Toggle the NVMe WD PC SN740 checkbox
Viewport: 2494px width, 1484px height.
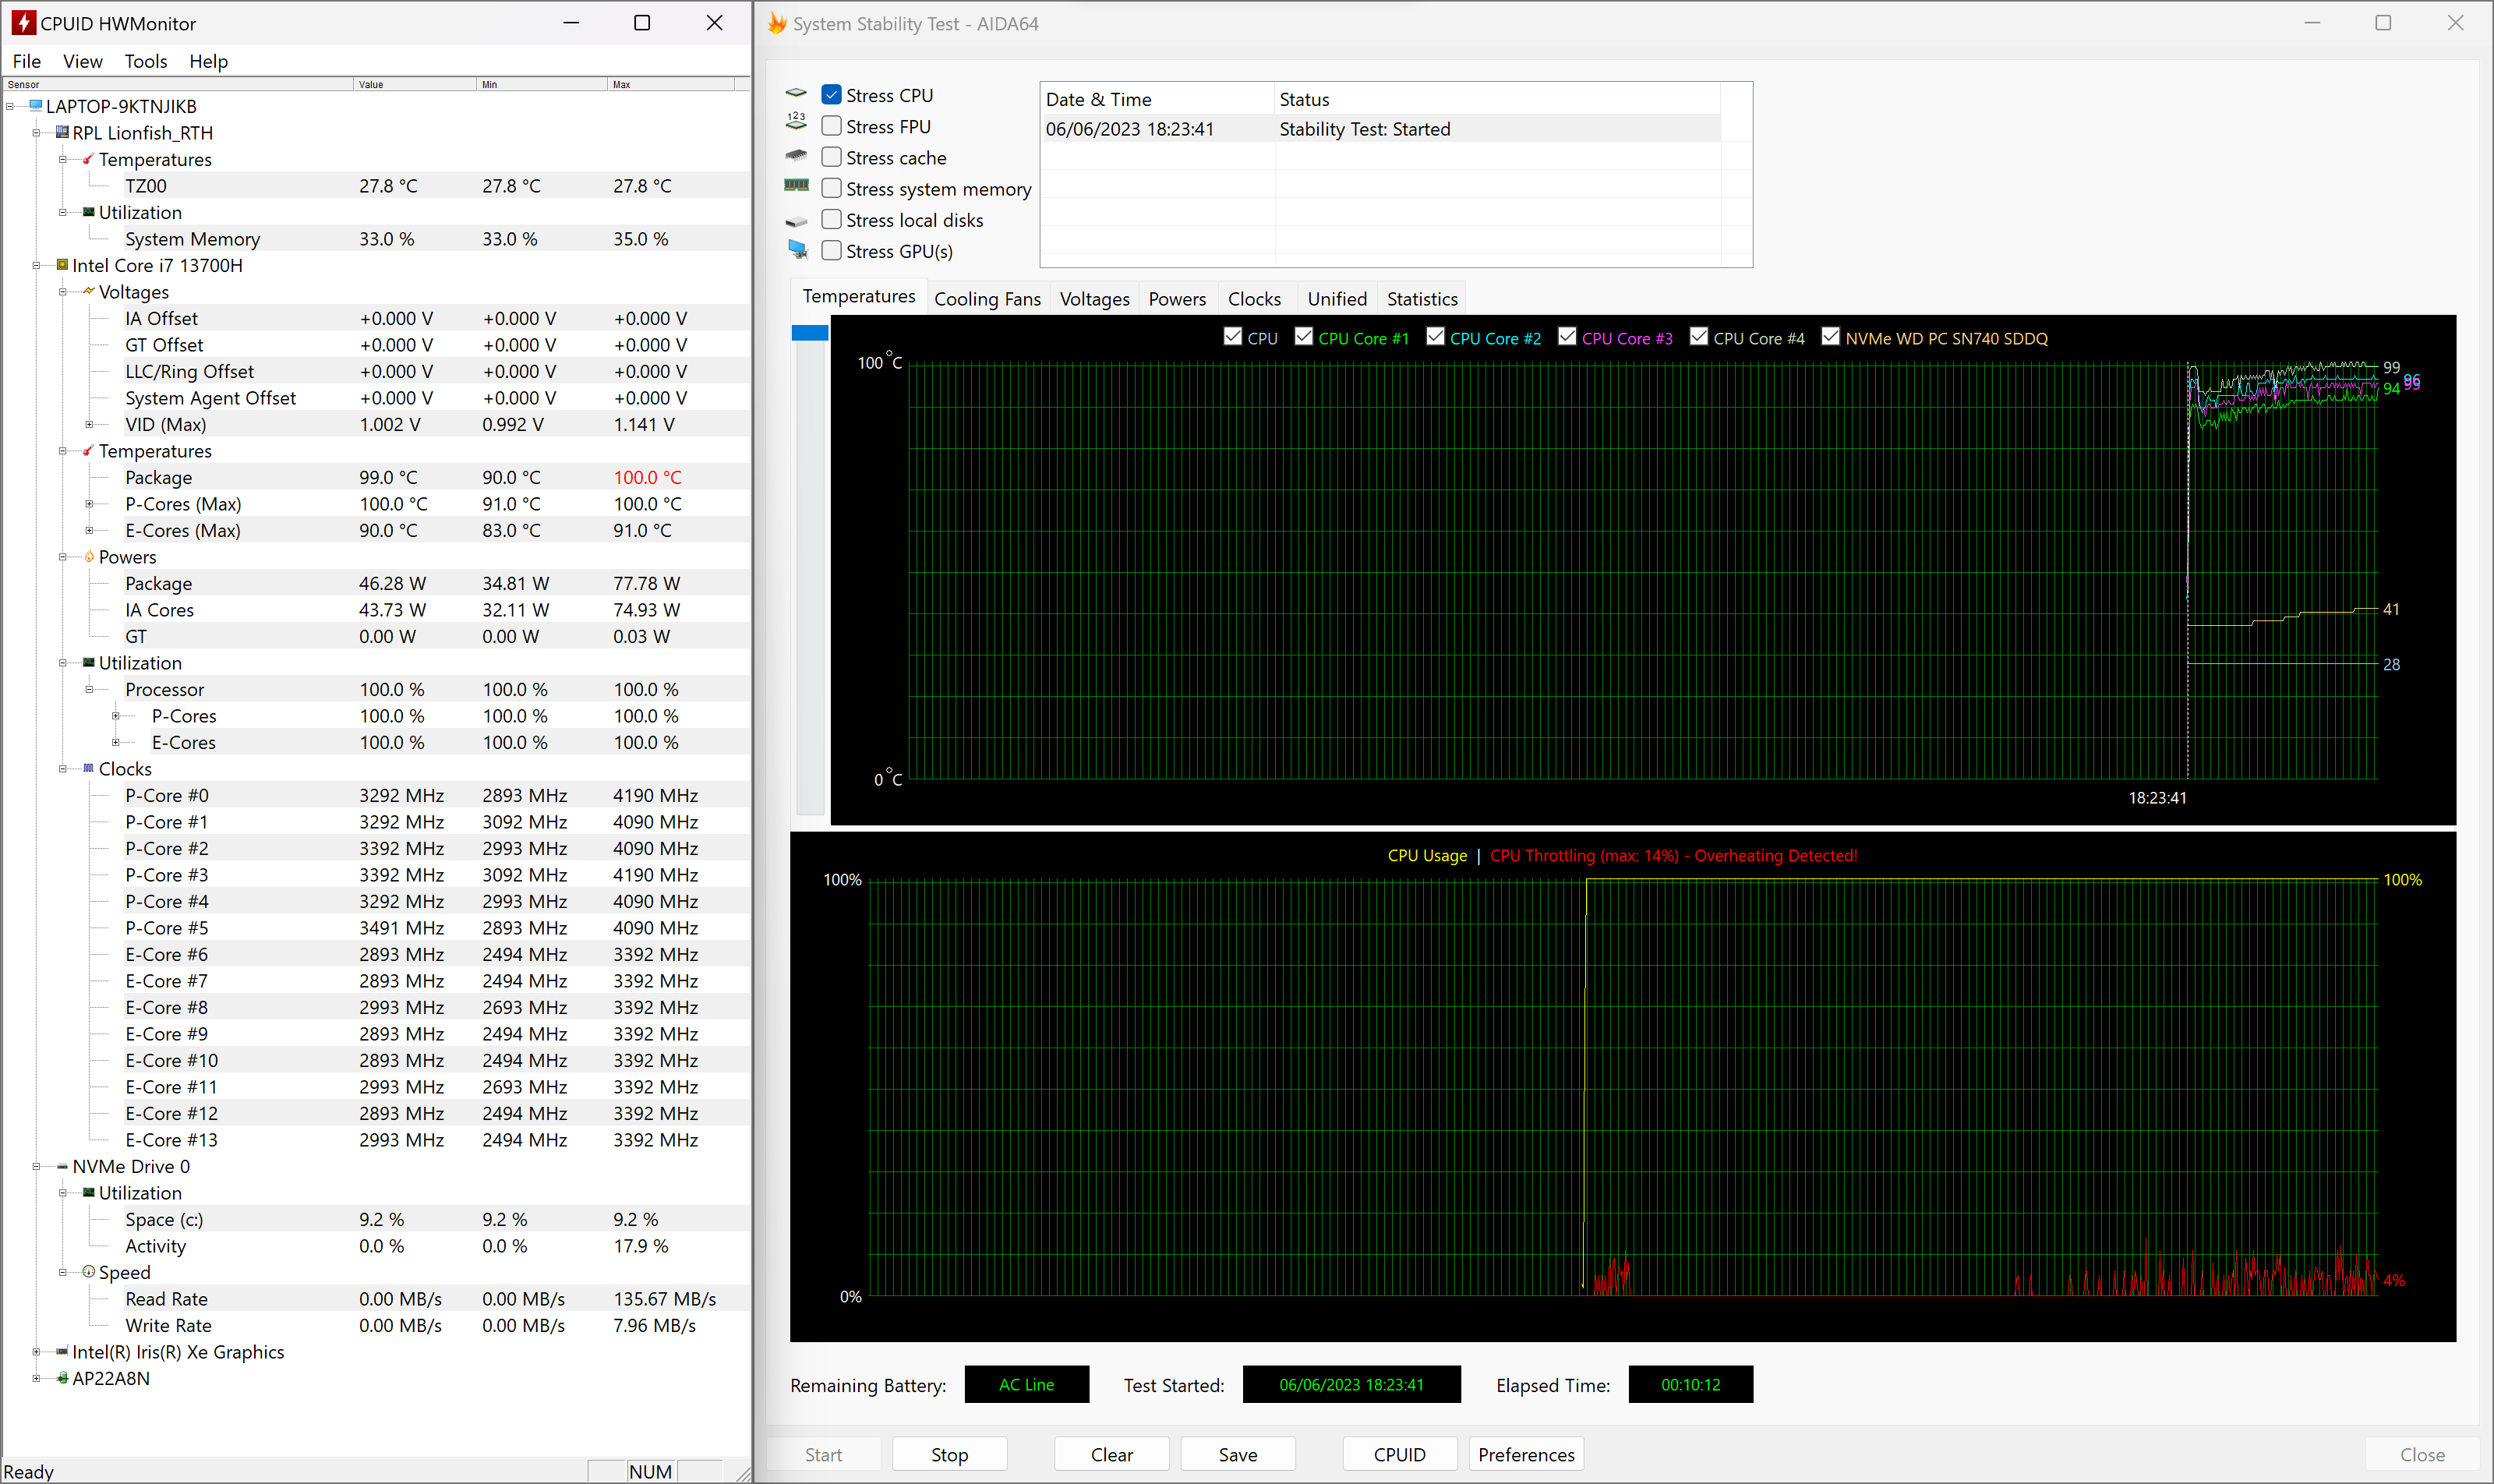1830,337
